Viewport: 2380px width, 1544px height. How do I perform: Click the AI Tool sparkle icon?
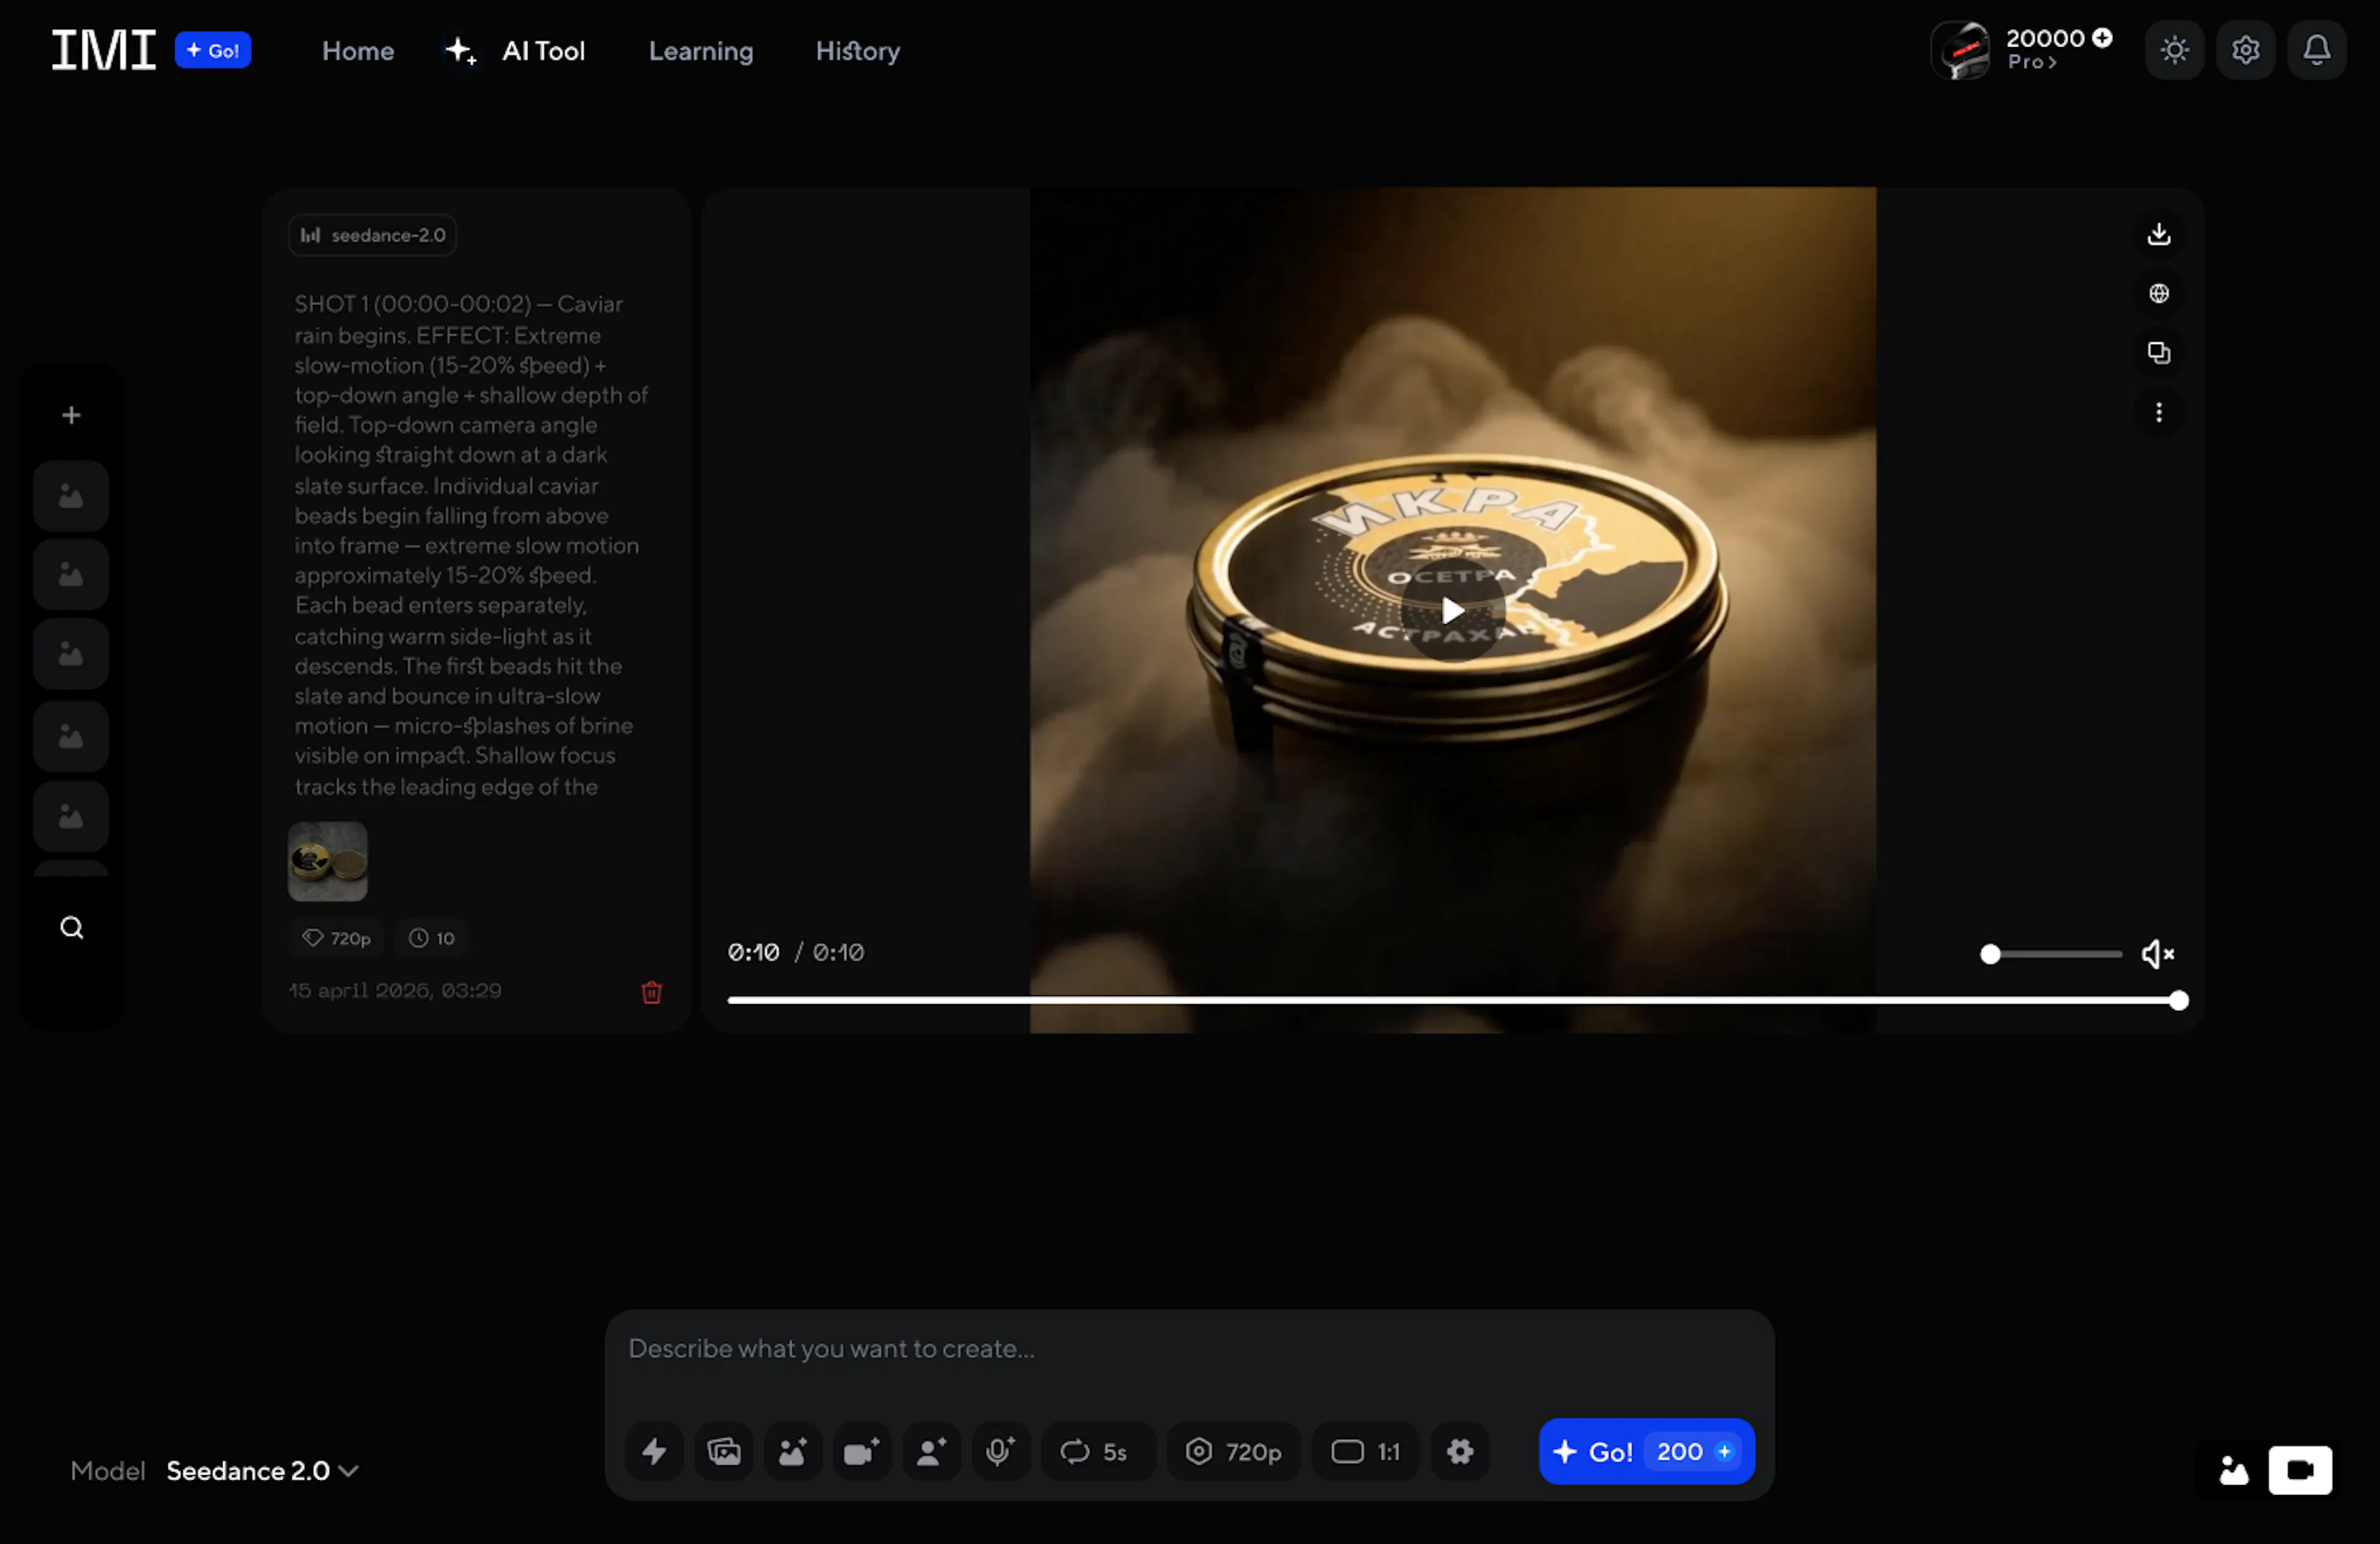tap(460, 51)
